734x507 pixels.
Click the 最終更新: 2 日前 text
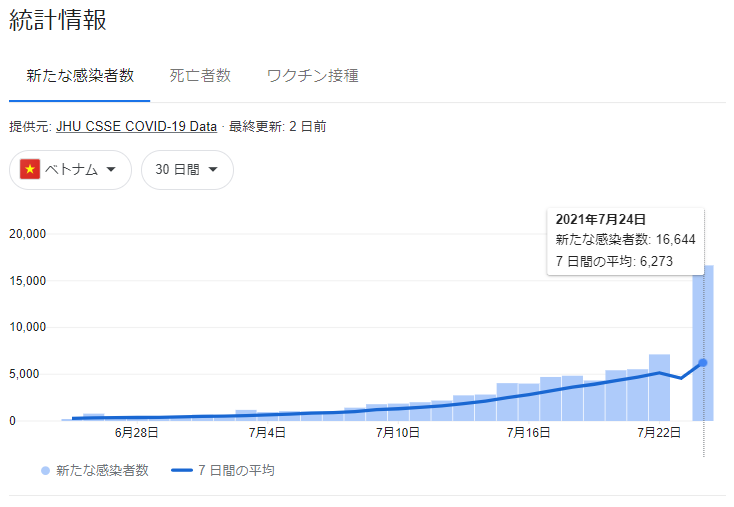click(278, 126)
